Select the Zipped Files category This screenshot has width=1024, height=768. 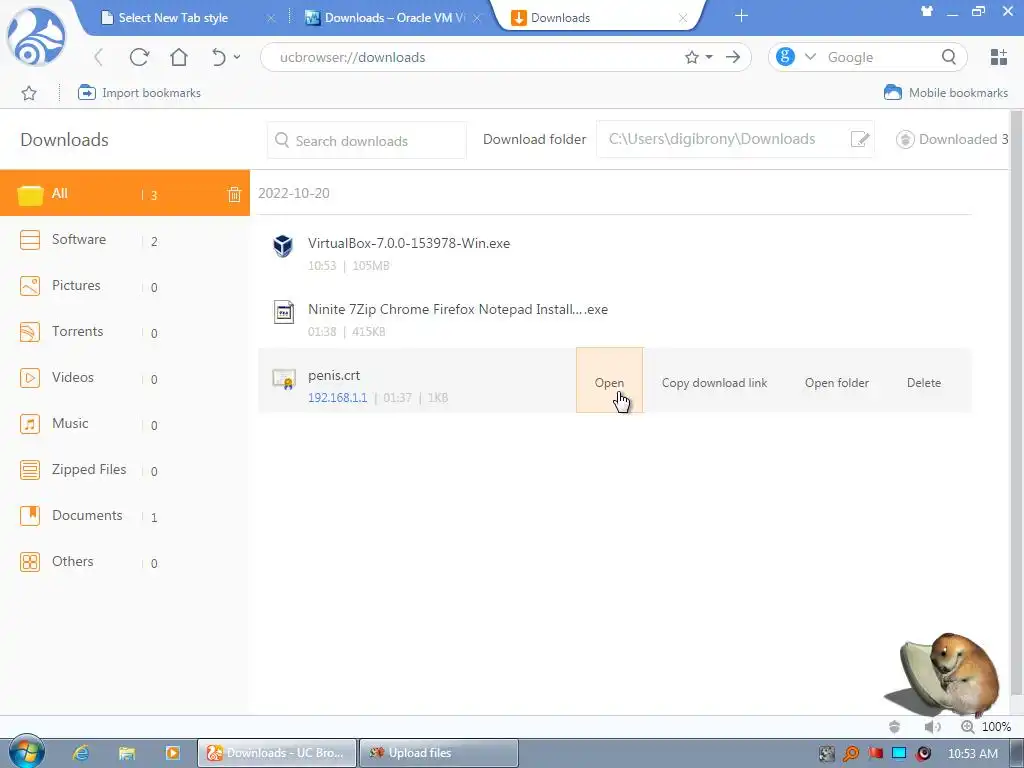[125, 470]
